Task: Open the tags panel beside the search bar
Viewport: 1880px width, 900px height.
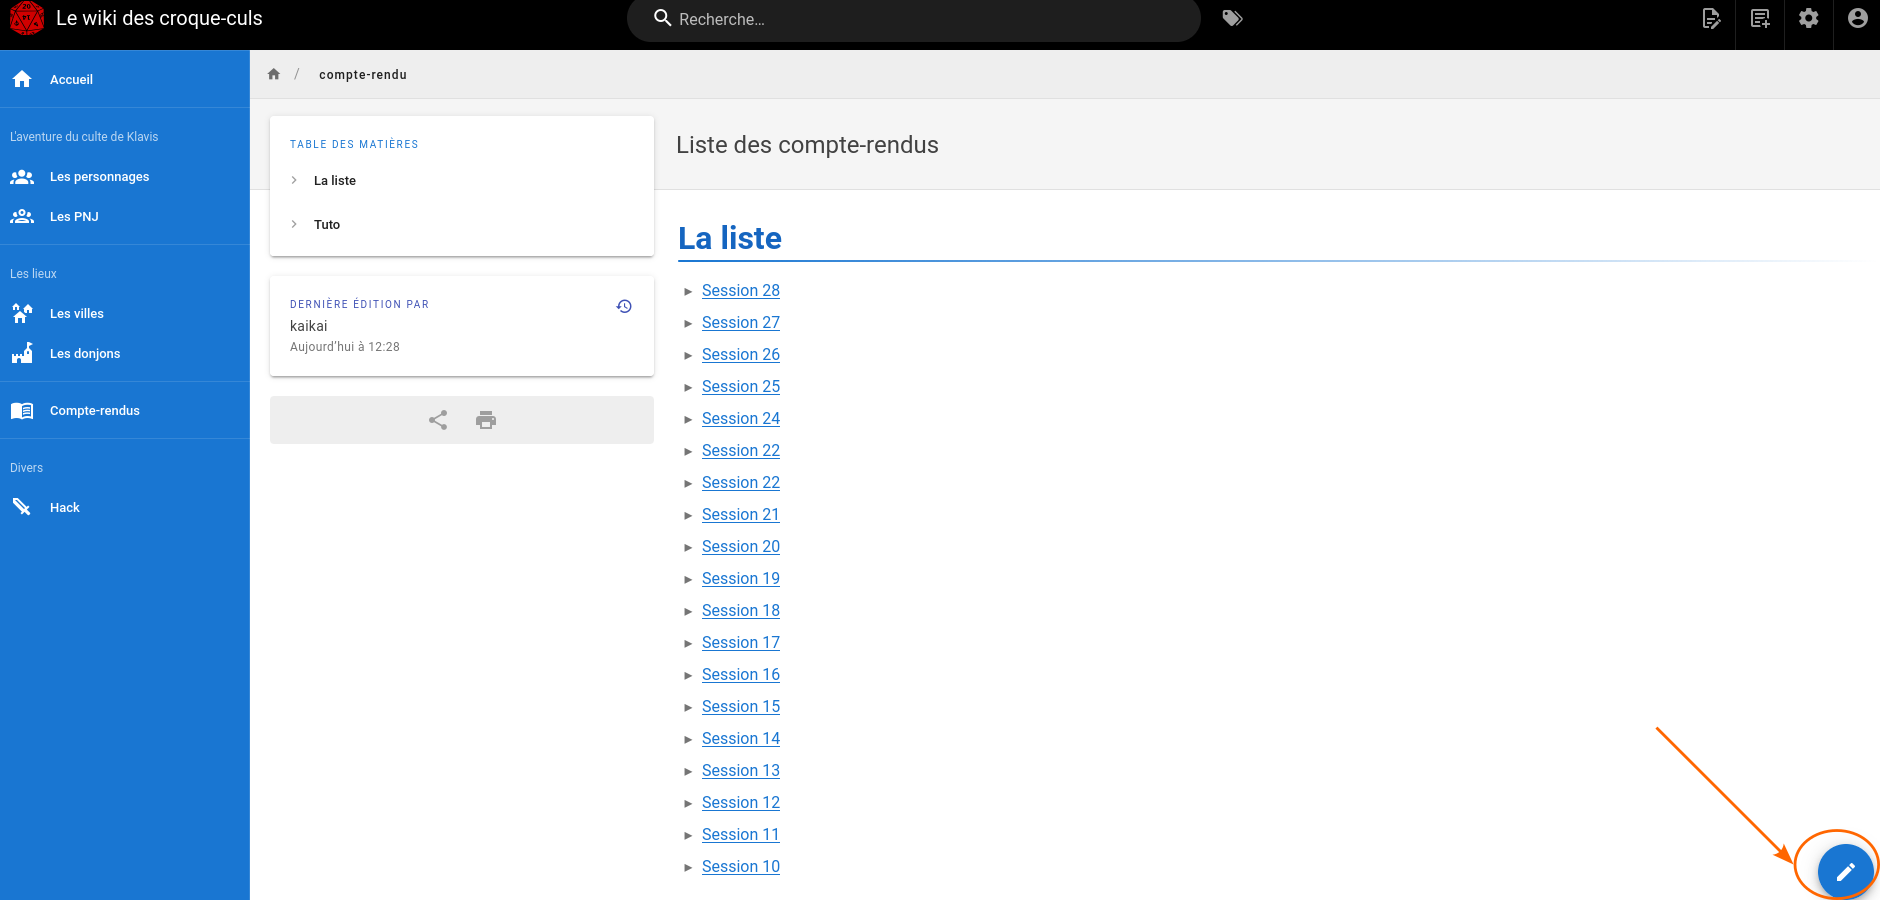Action: point(1232,18)
